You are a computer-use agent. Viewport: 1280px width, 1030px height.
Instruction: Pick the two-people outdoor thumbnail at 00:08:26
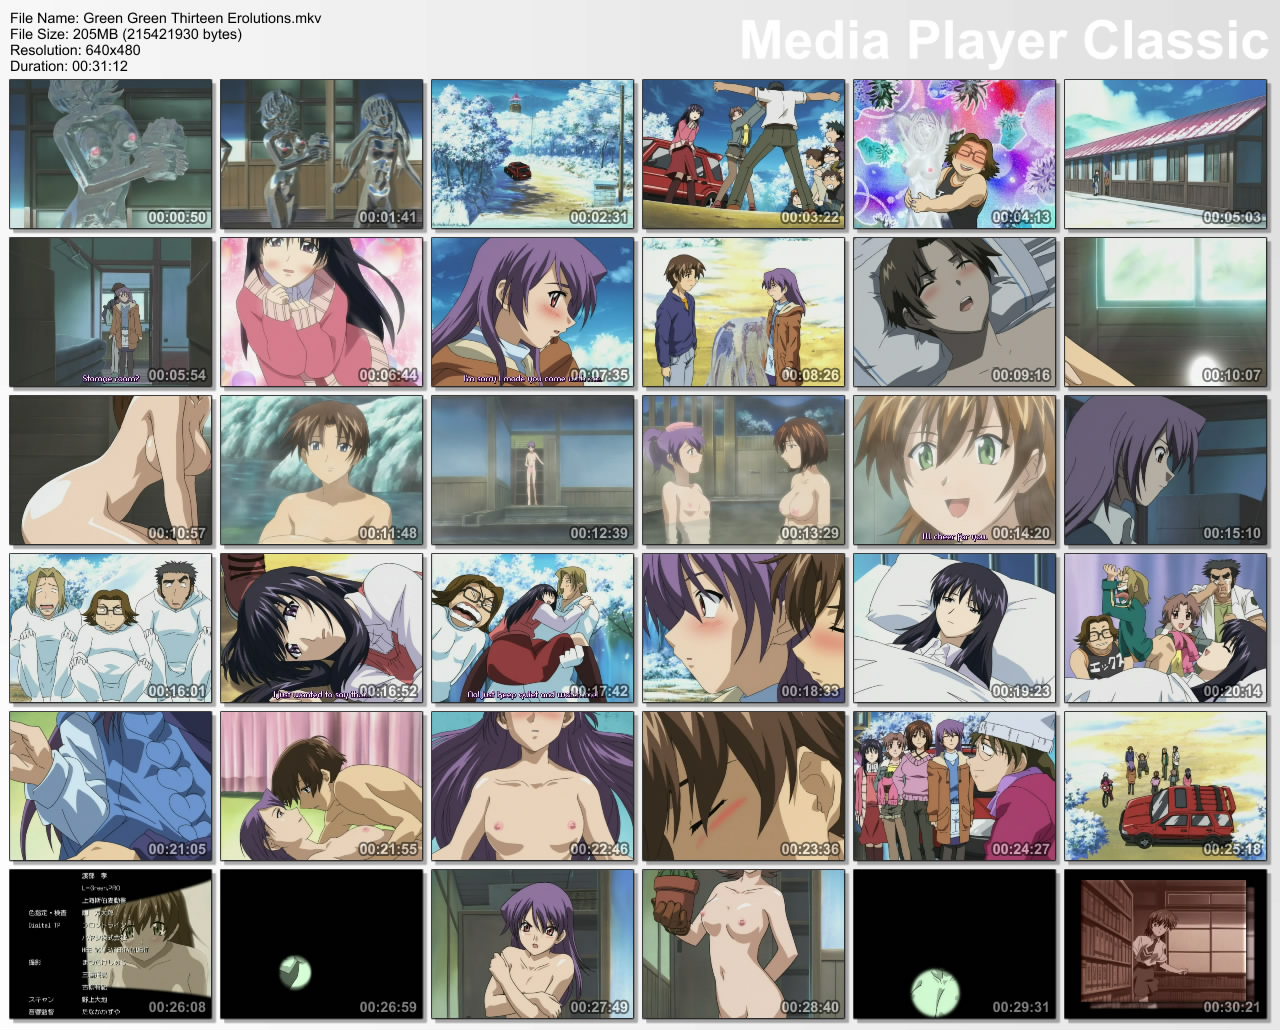pos(744,312)
